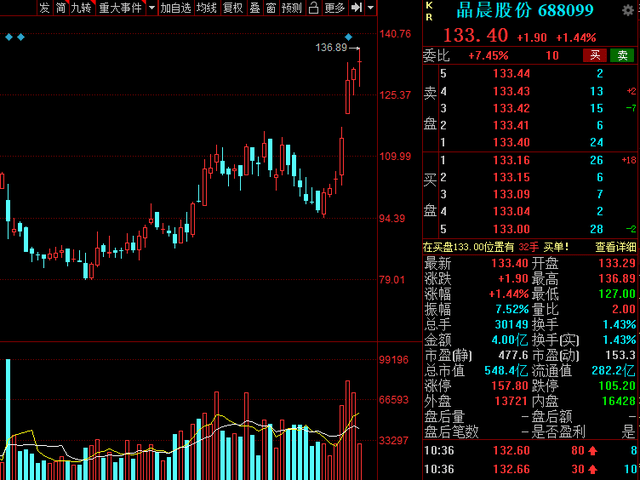Toggle the 简 simplified view
Image resolution: width=640 pixels, height=480 pixels.
click(x=61, y=7)
